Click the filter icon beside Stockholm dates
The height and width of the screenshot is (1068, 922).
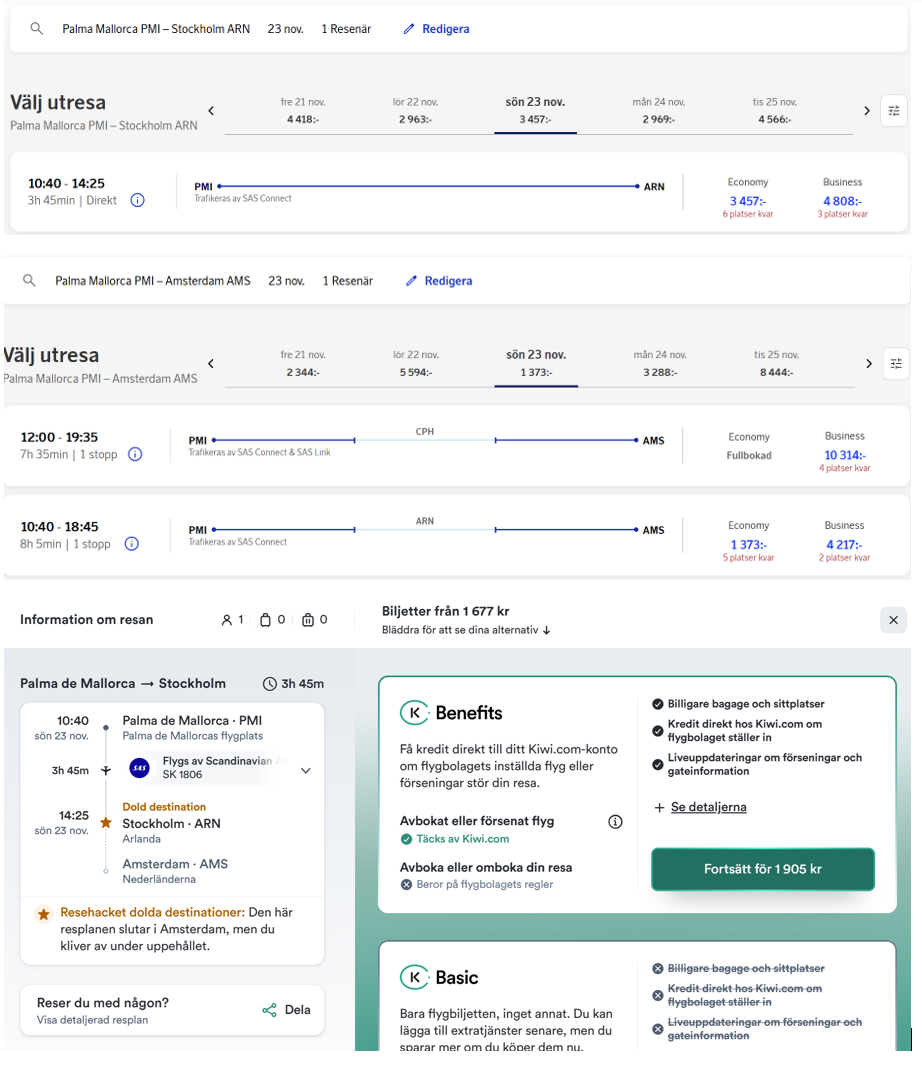893,111
